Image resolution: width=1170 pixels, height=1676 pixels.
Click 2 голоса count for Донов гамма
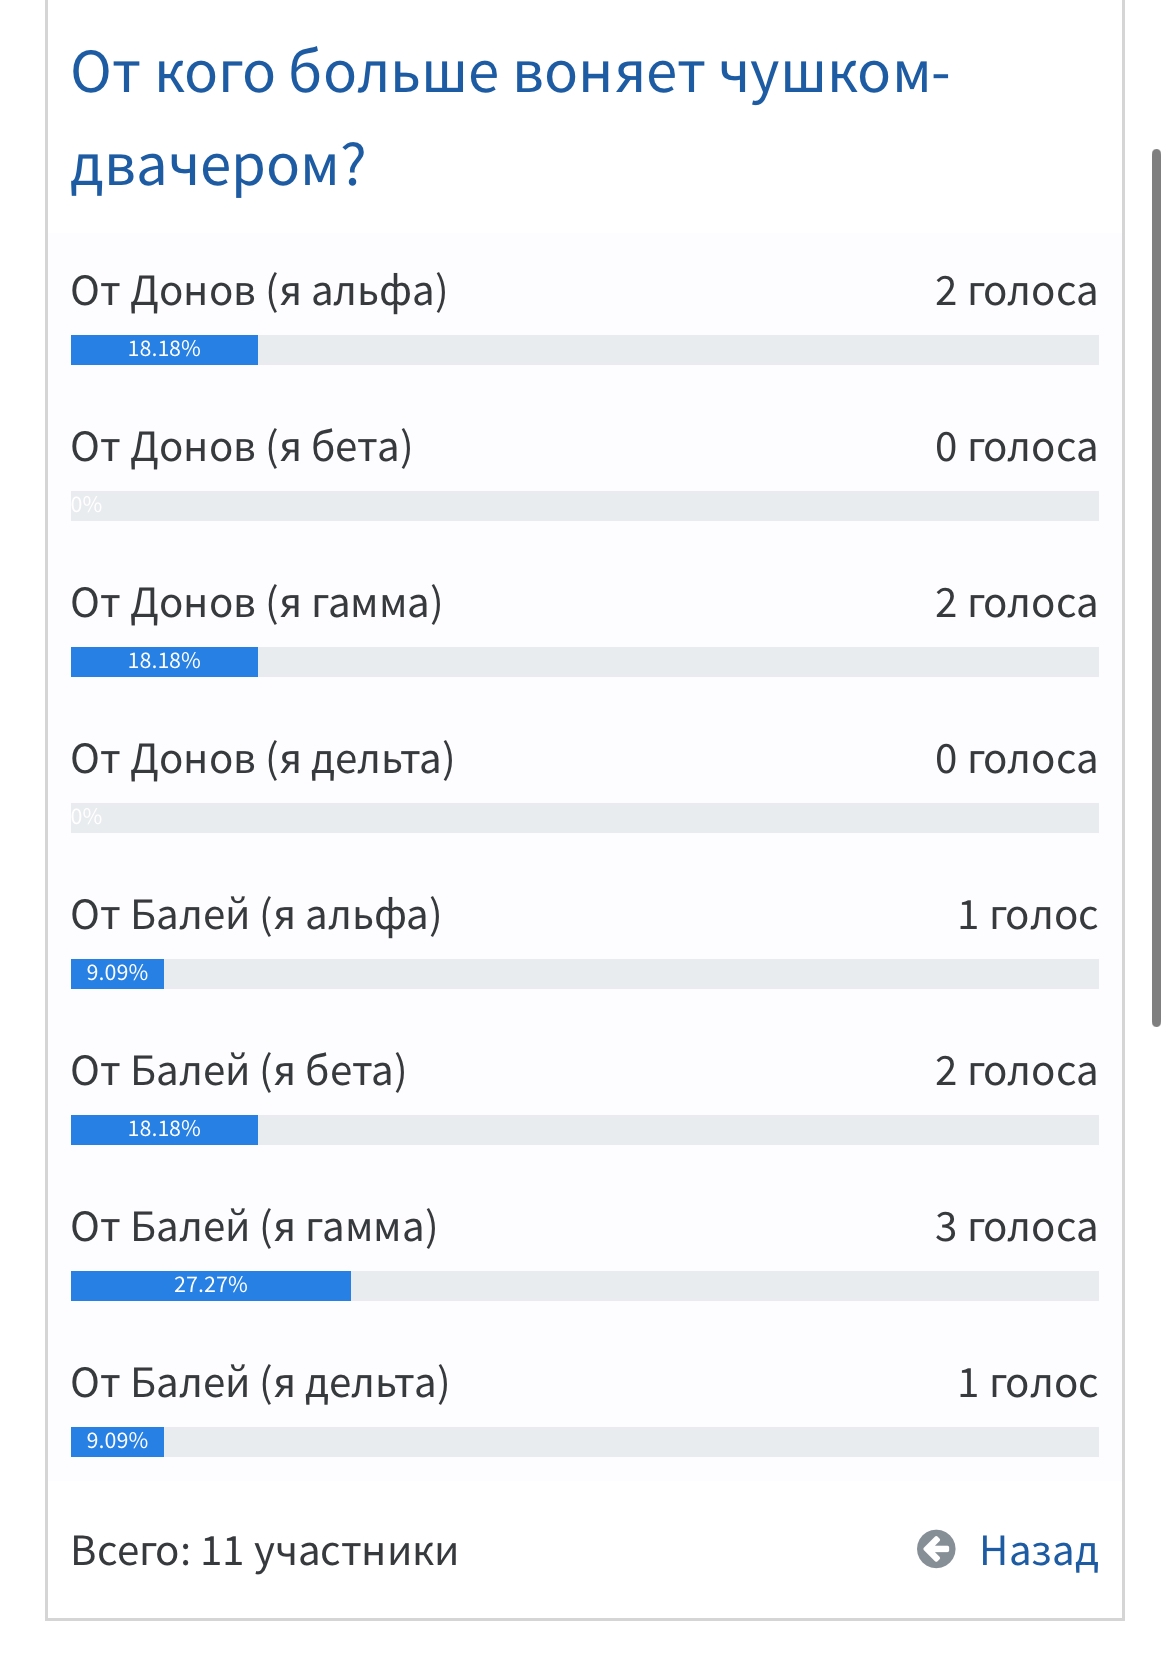[x=1016, y=603]
